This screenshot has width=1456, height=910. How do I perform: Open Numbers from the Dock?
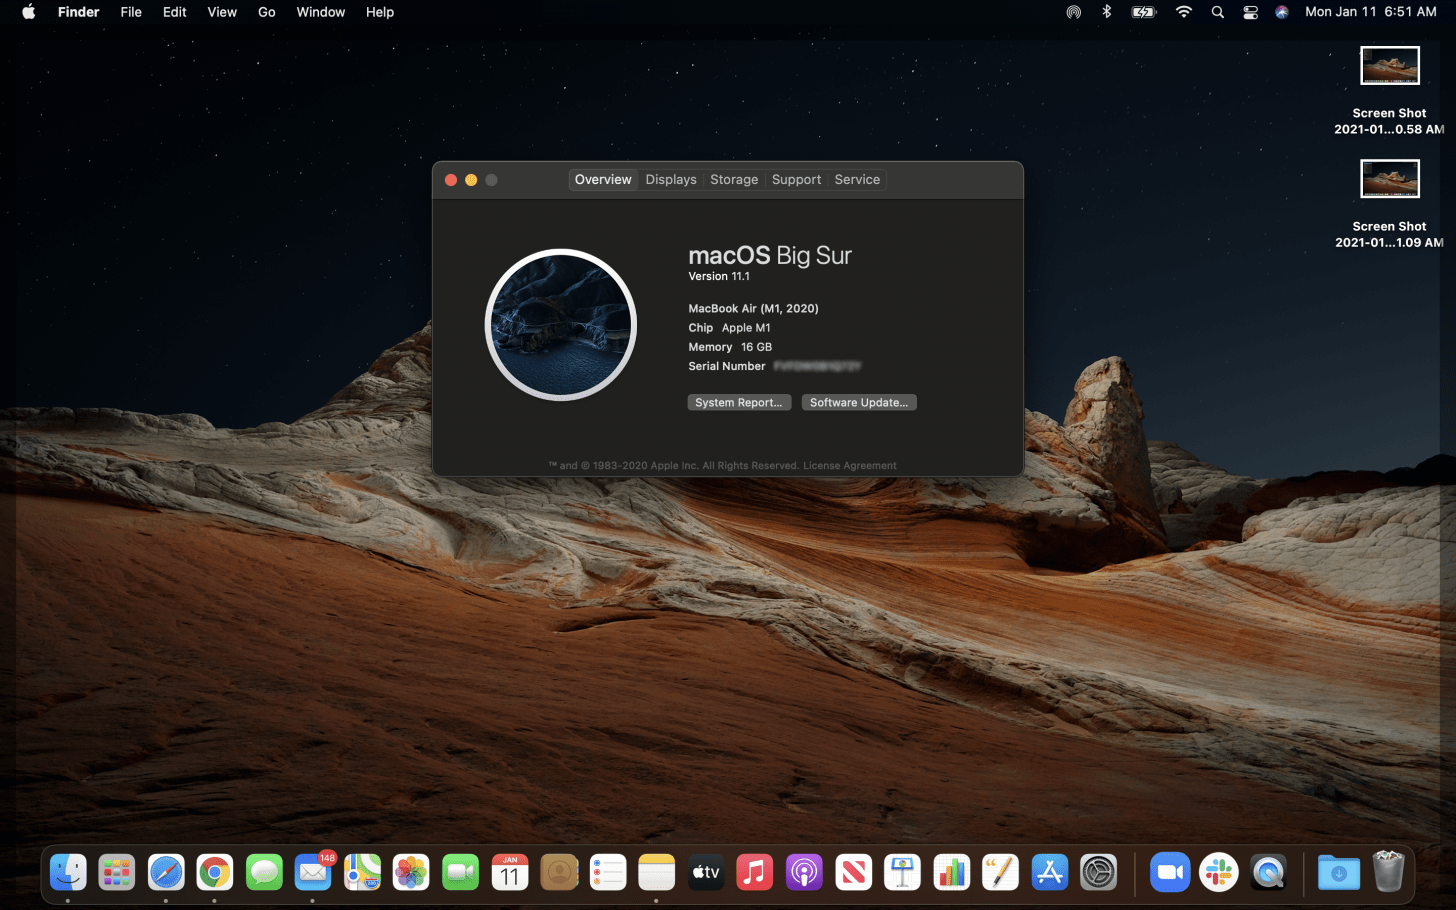pyautogui.click(x=950, y=872)
